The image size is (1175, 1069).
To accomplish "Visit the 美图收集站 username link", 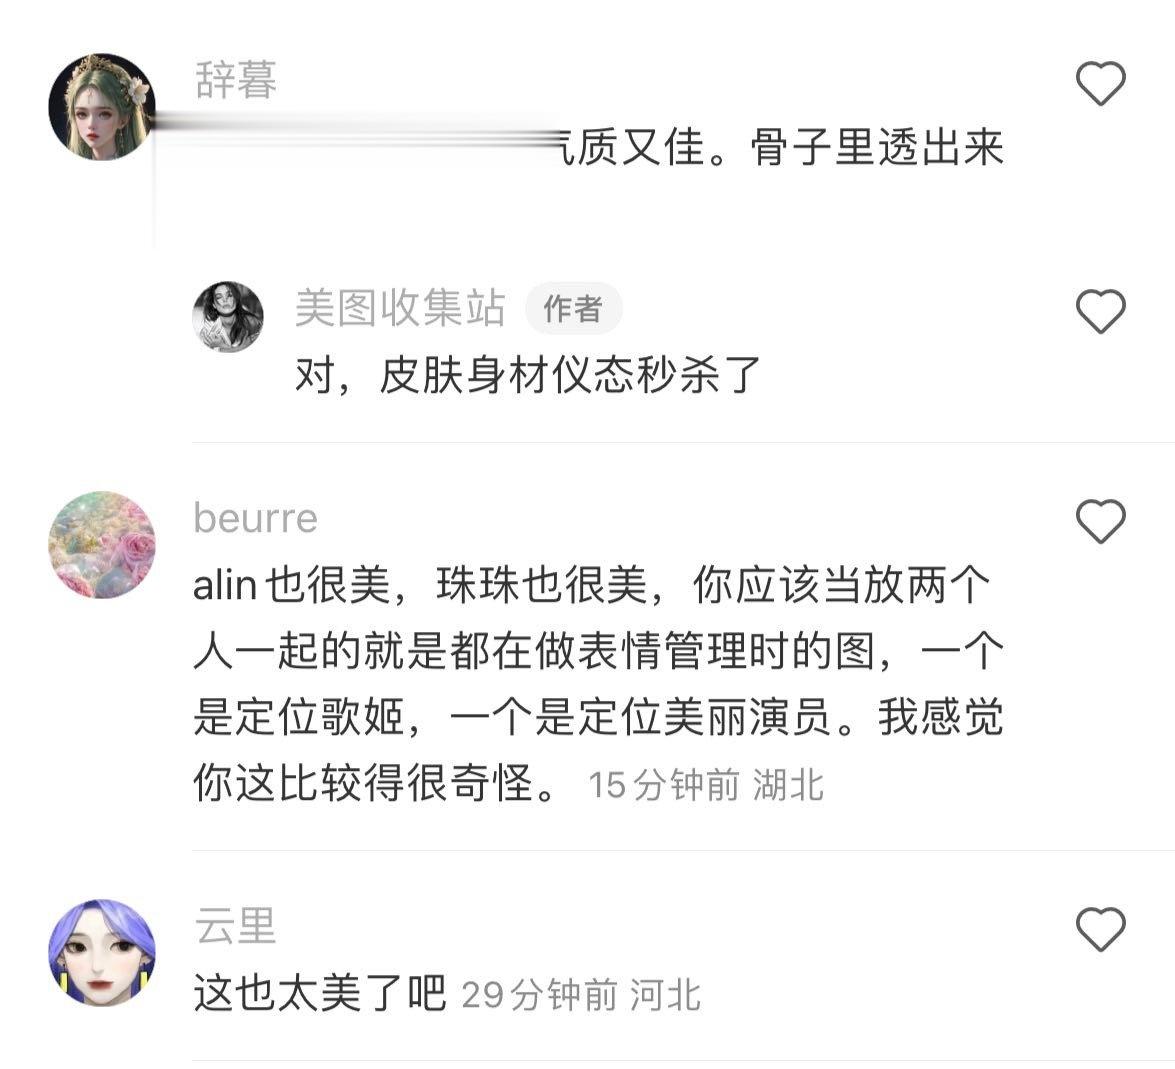I will click(x=400, y=308).
